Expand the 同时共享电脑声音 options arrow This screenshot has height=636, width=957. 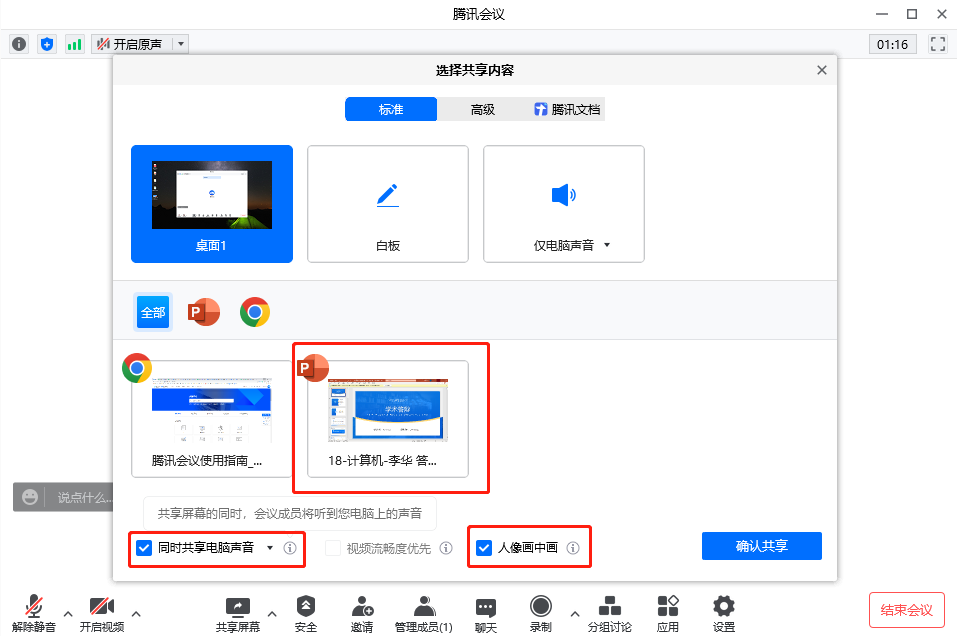coord(270,547)
